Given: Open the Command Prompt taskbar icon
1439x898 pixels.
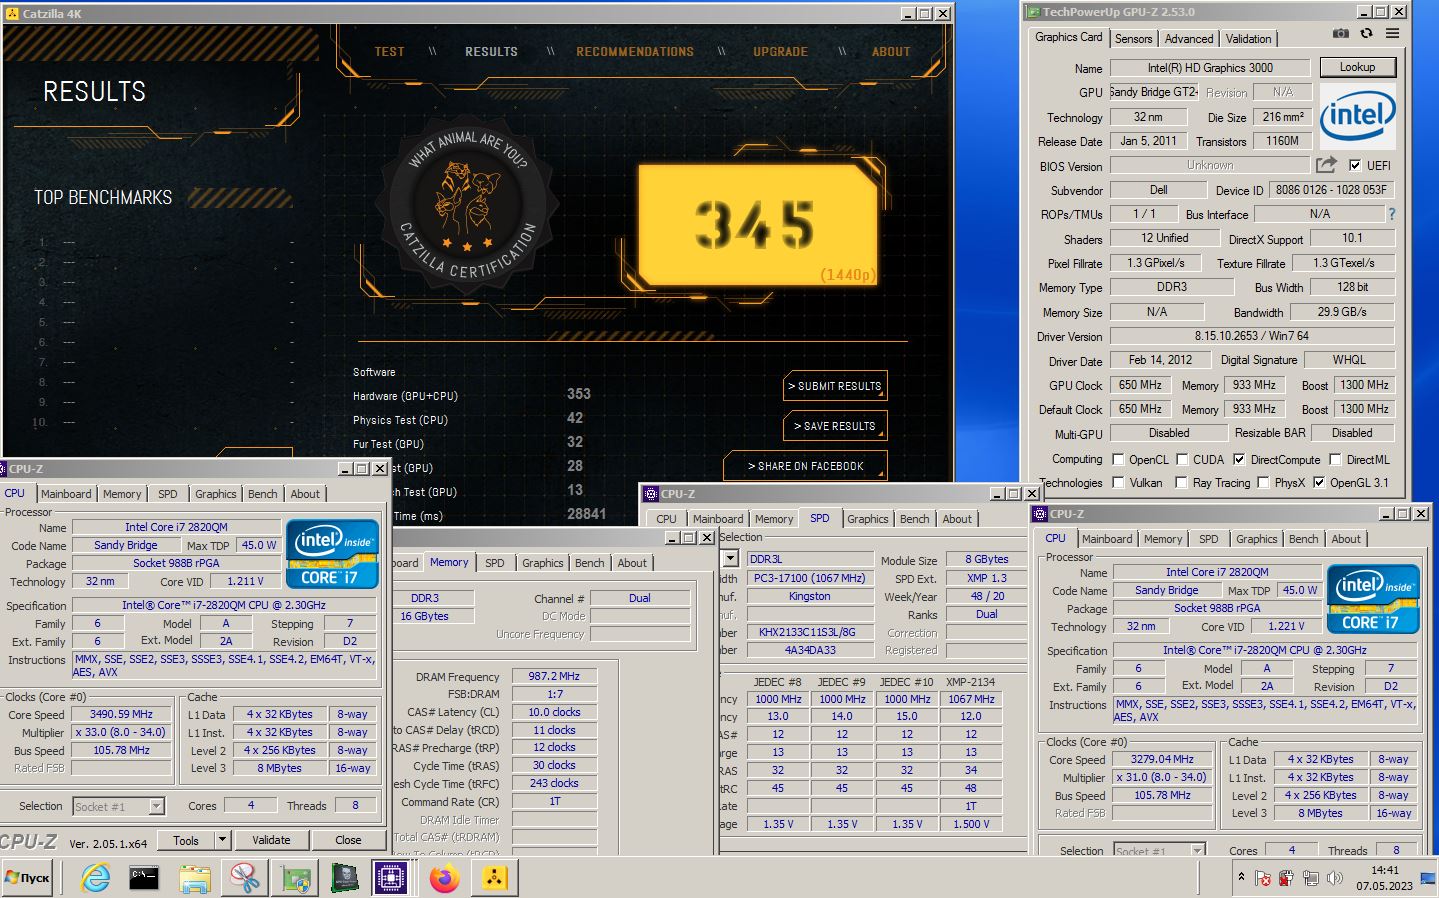Looking at the screenshot, I should [x=144, y=878].
